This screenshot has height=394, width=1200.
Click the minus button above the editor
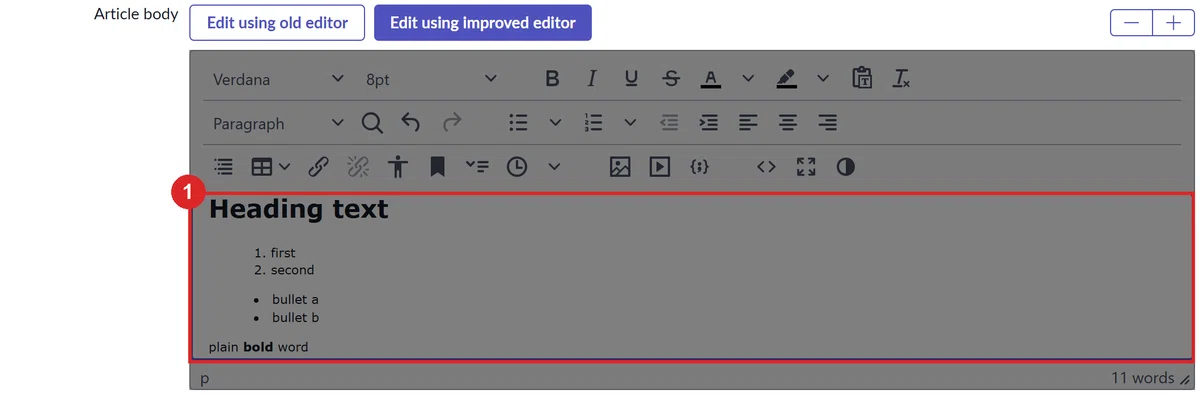(1132, 23)
